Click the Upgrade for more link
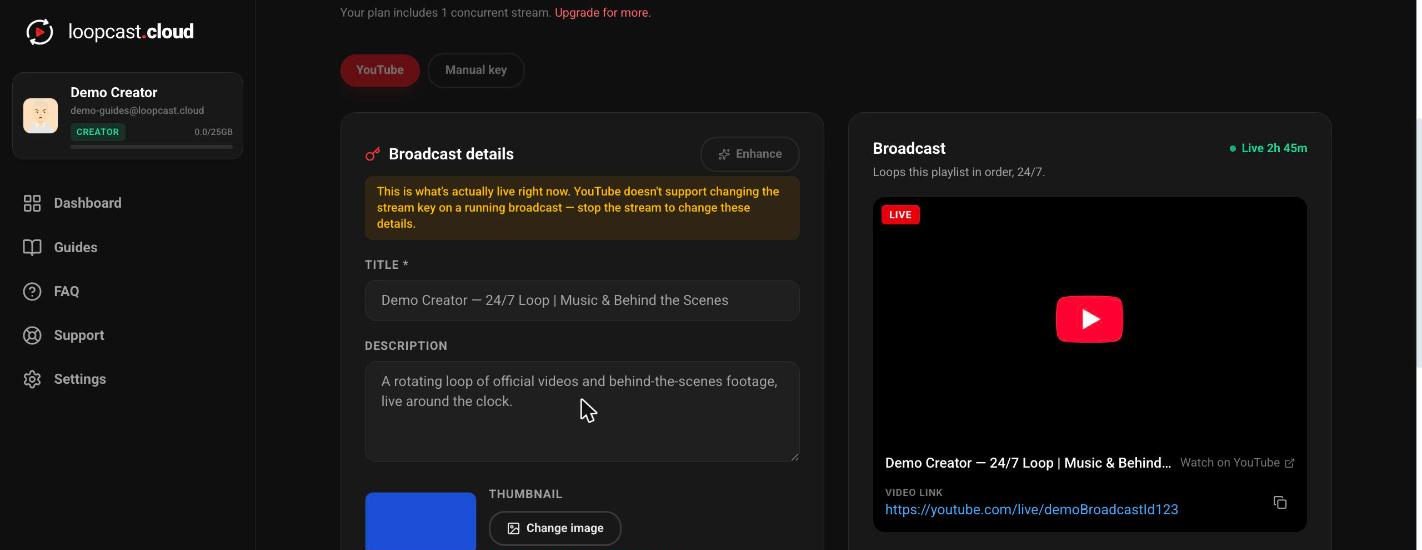1422x550 pixels. coord(602,13)
